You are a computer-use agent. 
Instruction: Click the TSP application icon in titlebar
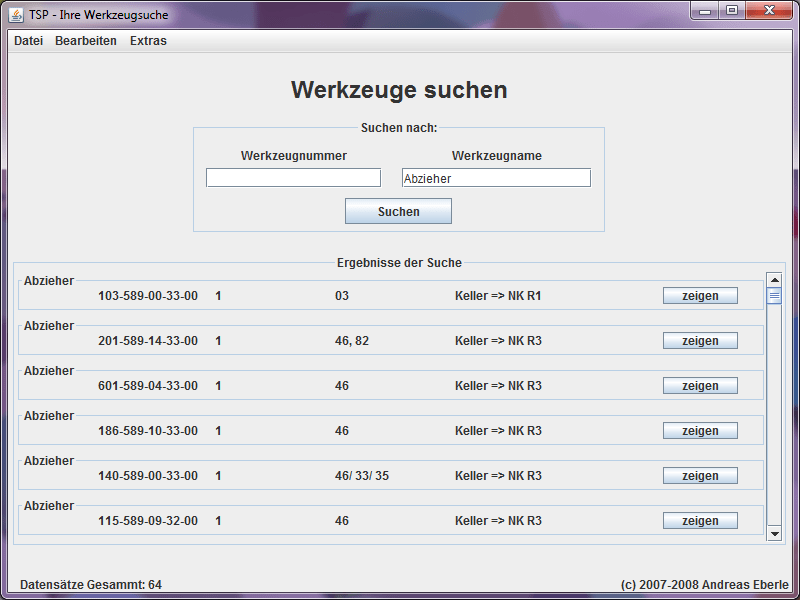(x=17, y=13)
